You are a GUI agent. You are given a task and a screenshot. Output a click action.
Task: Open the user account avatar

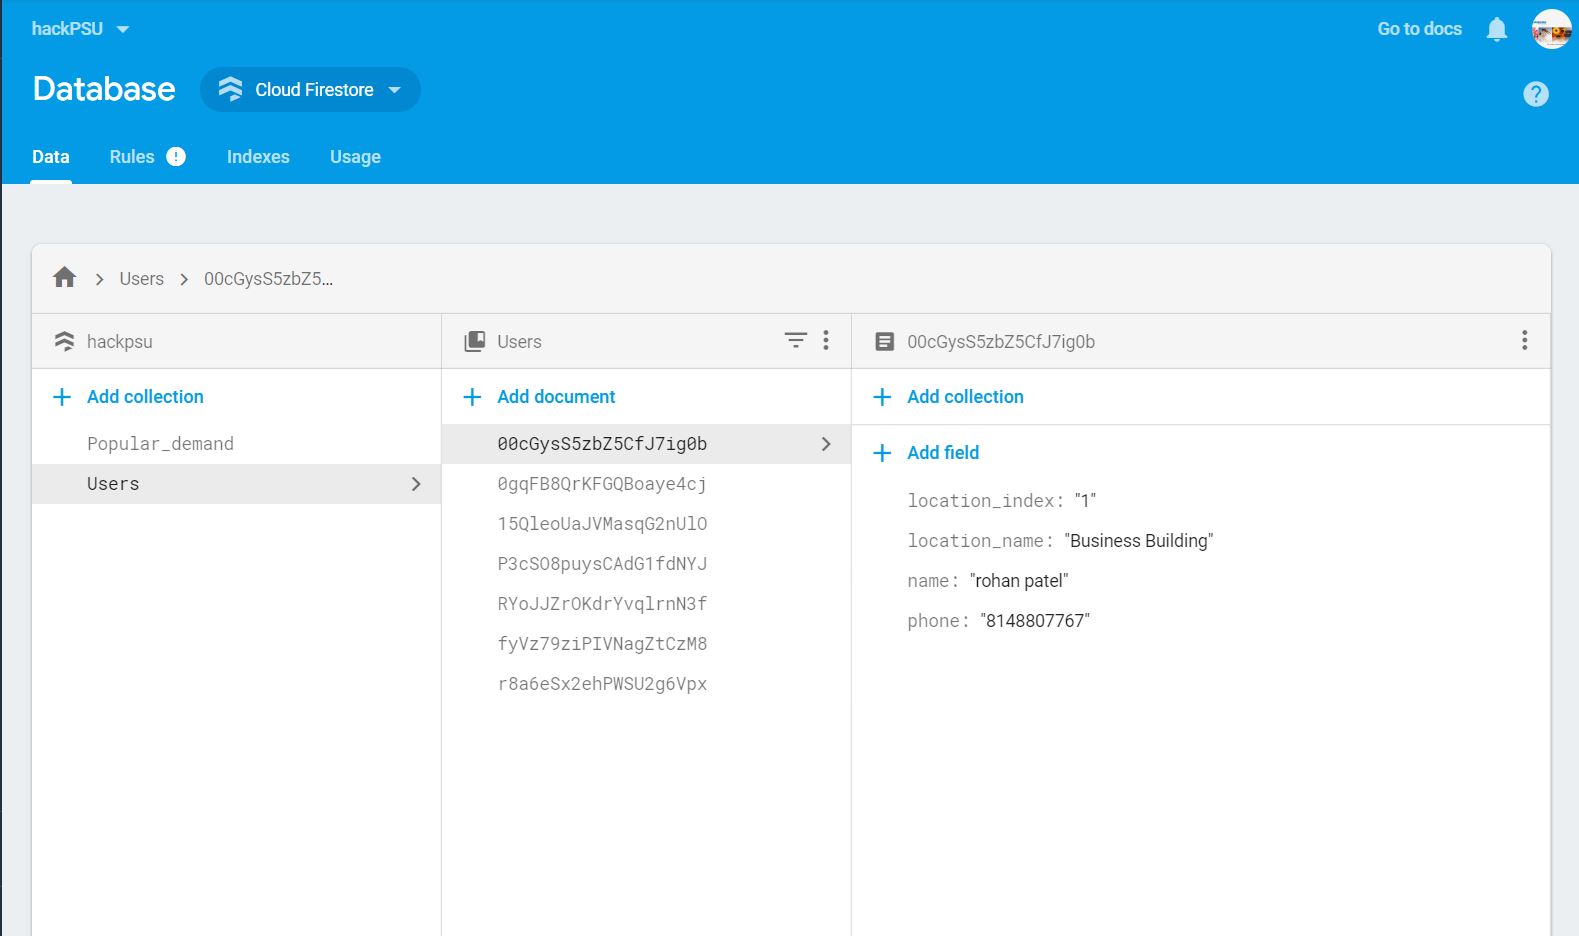1551,29
